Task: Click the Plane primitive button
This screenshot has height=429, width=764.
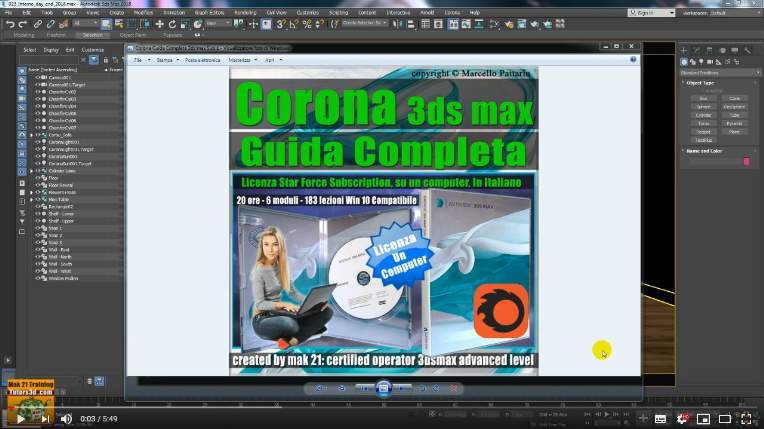Action: coord(734,132)
